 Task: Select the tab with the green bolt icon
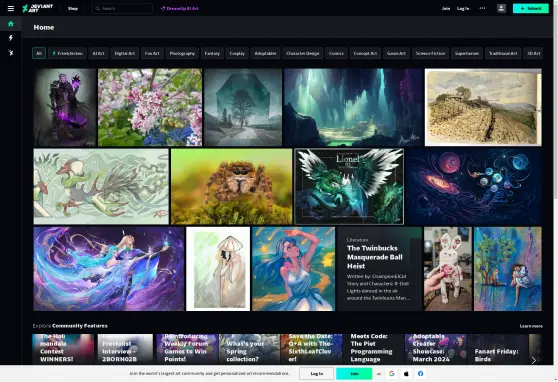point(67,53)
